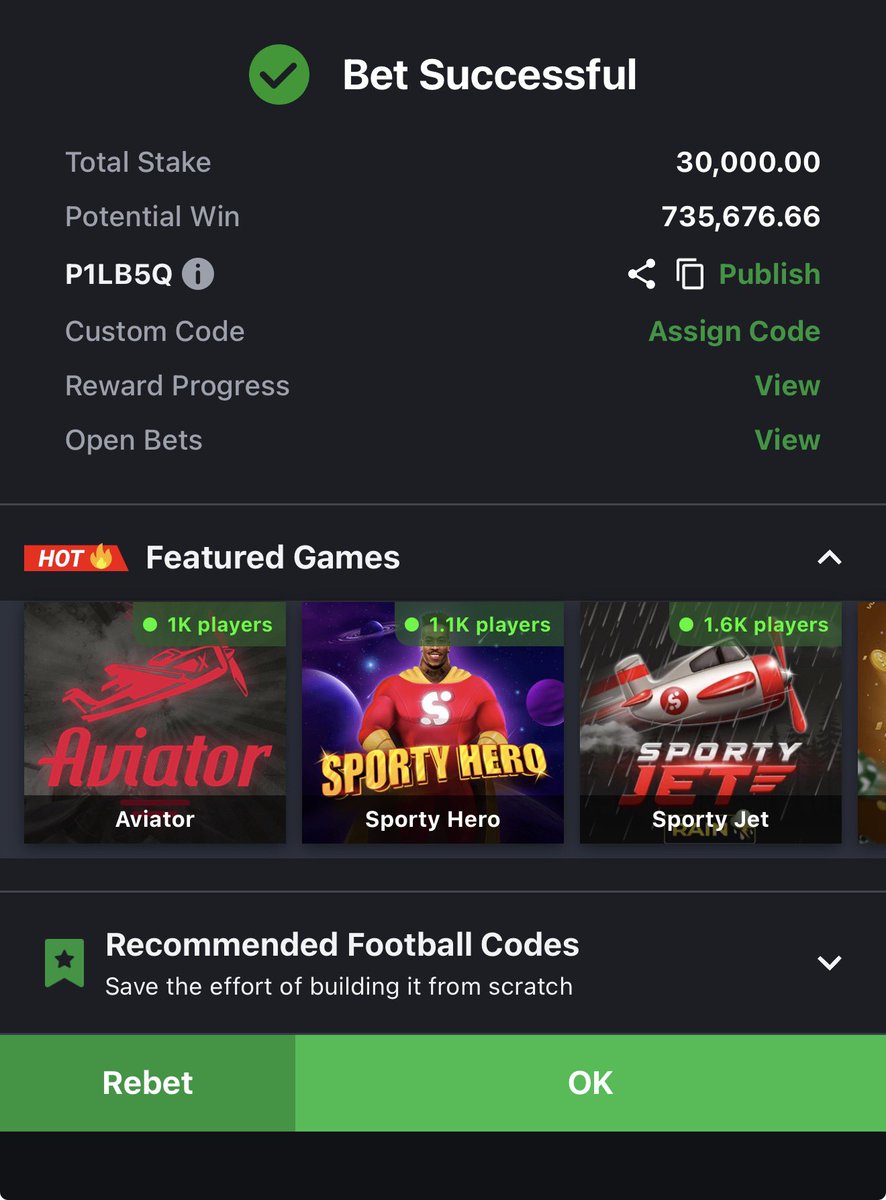The height and width of the screenshot is (1200, 886).
Task: Collapse the Featured Games section chevron
Action: coord(829,558)
